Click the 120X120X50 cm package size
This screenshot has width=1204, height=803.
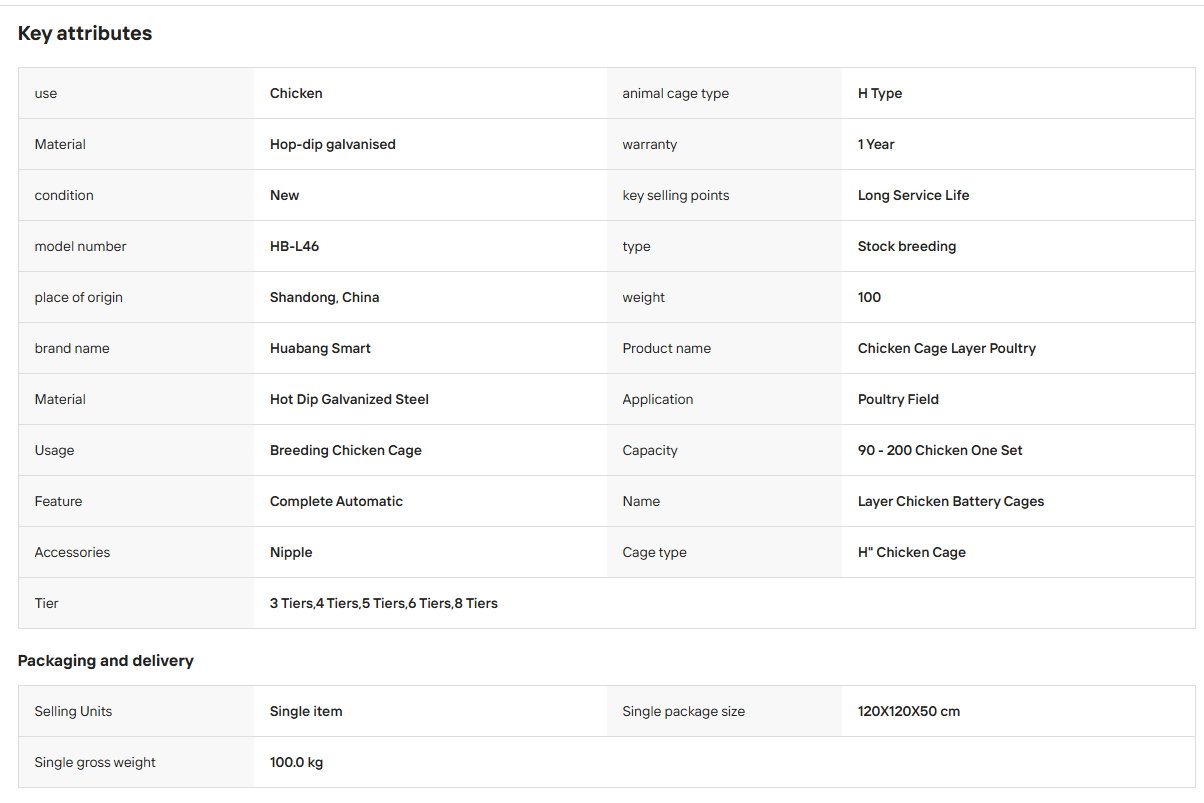(x=909, y=711)
